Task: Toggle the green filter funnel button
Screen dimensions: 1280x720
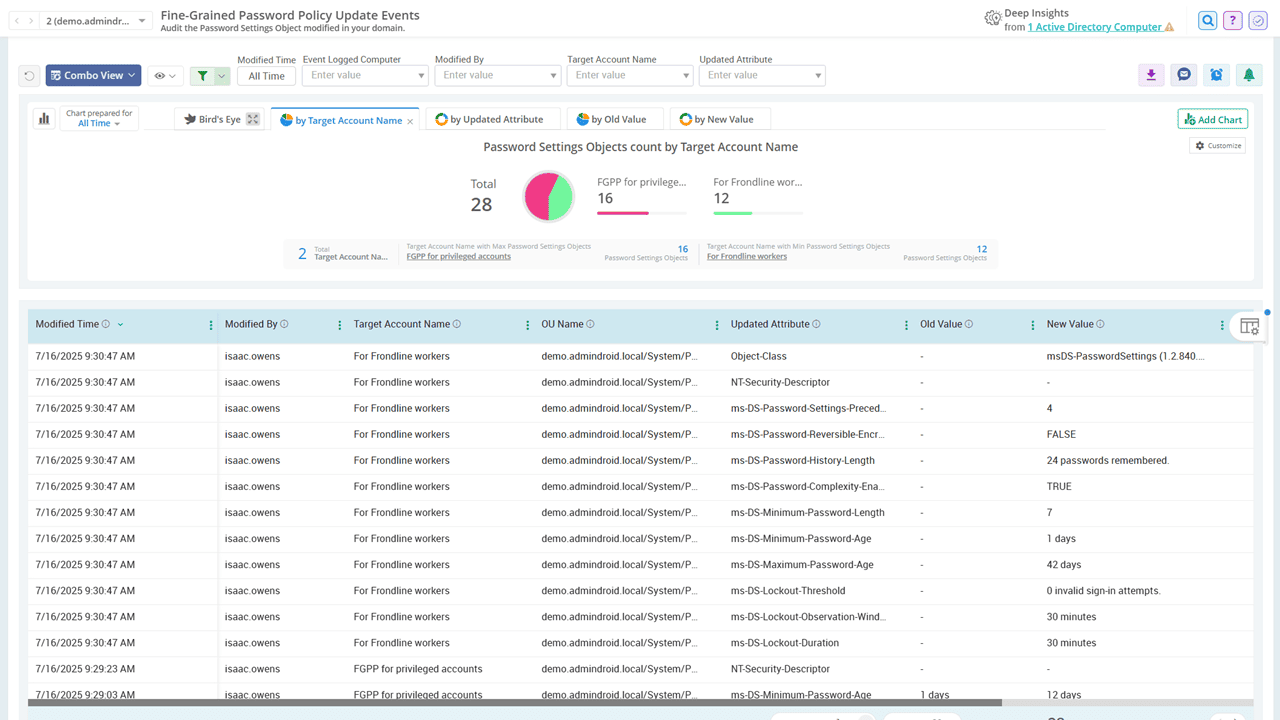Action: click(203, 76)
